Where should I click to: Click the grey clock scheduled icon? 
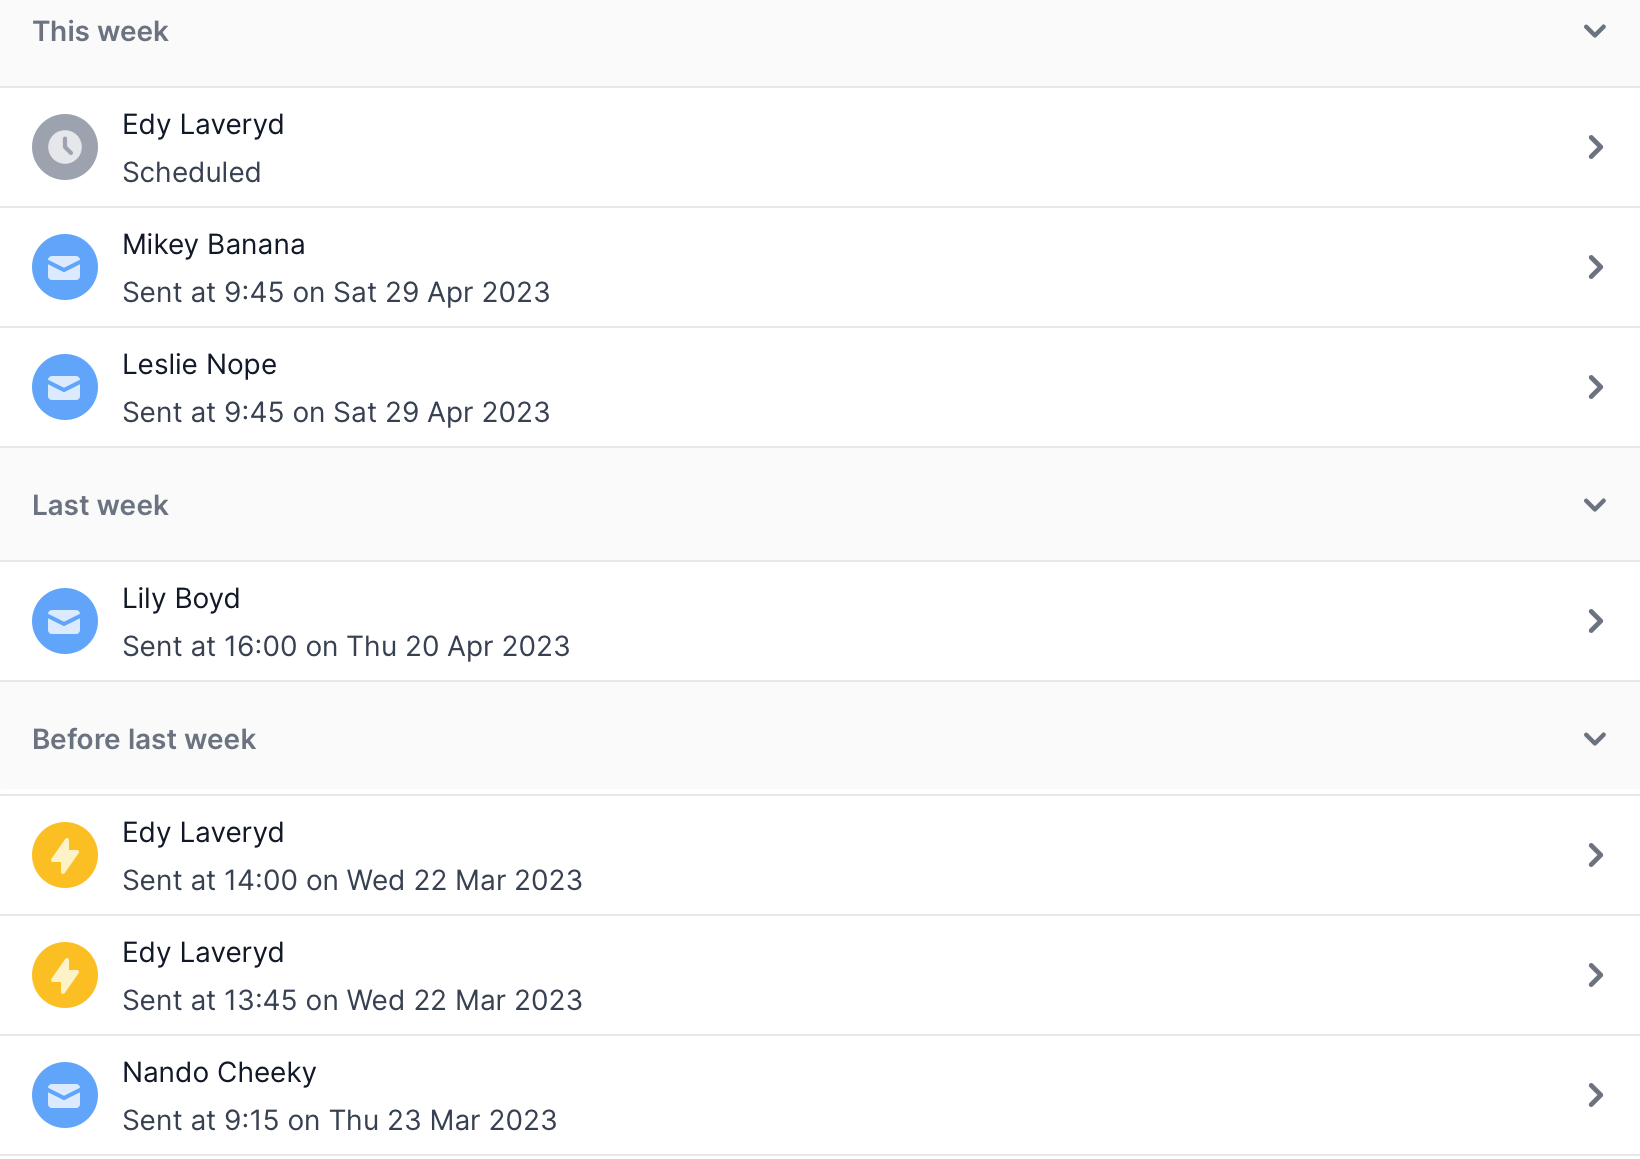point(65,147)
